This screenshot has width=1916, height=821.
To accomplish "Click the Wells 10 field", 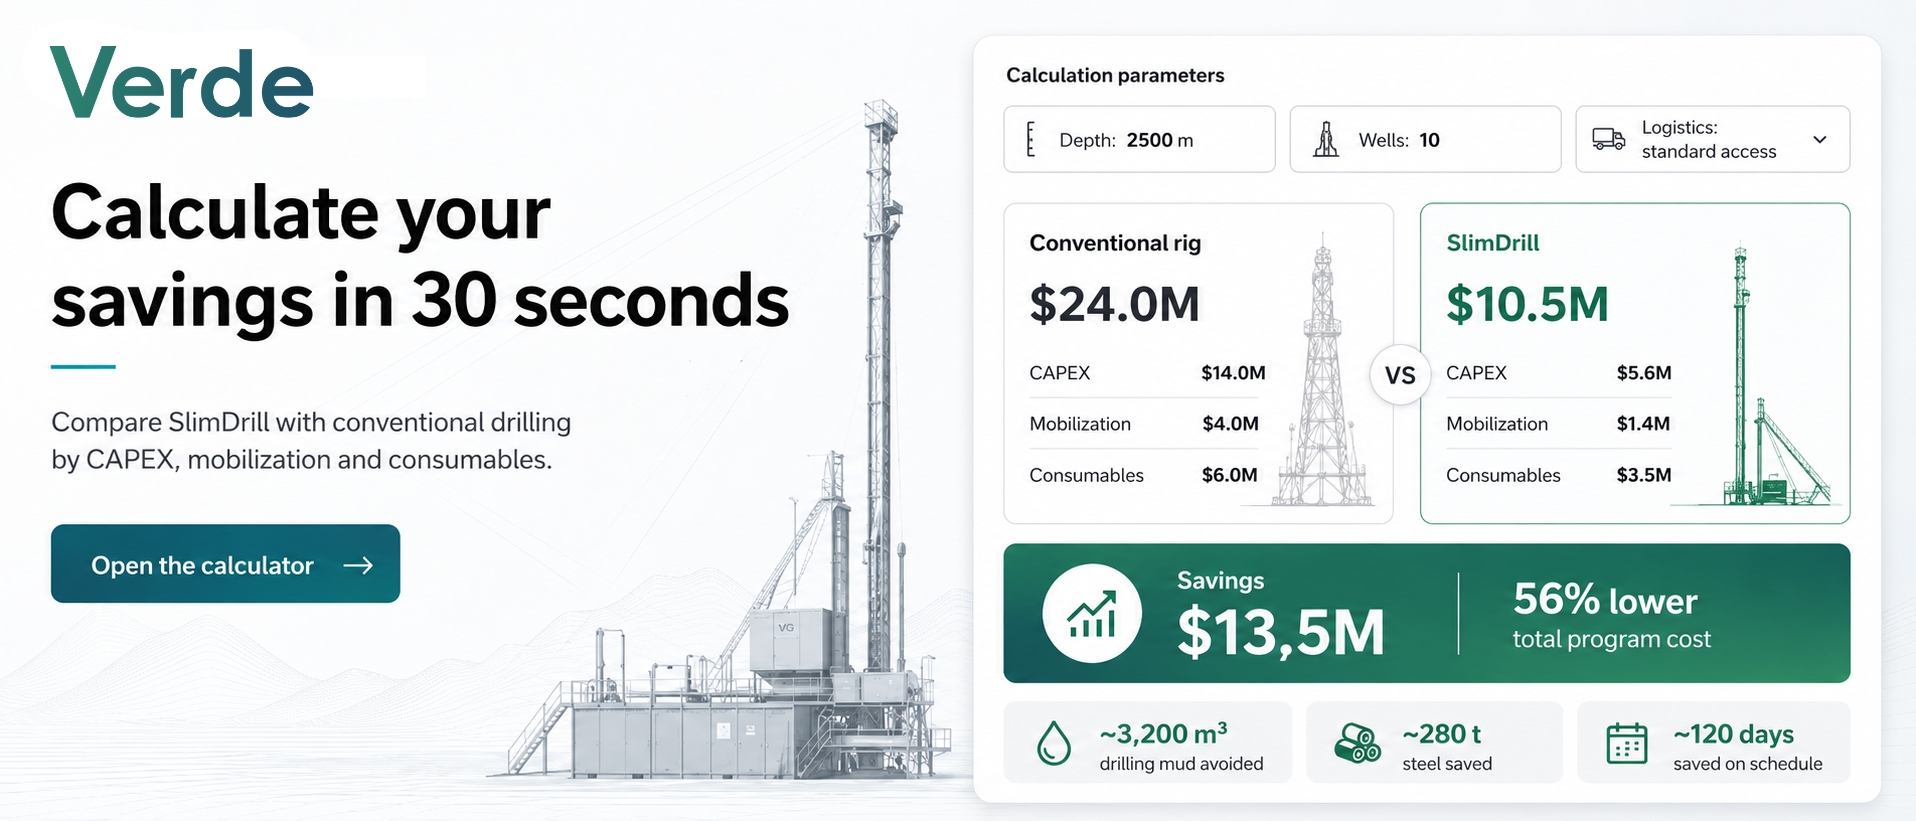I will coord(1425,139).
